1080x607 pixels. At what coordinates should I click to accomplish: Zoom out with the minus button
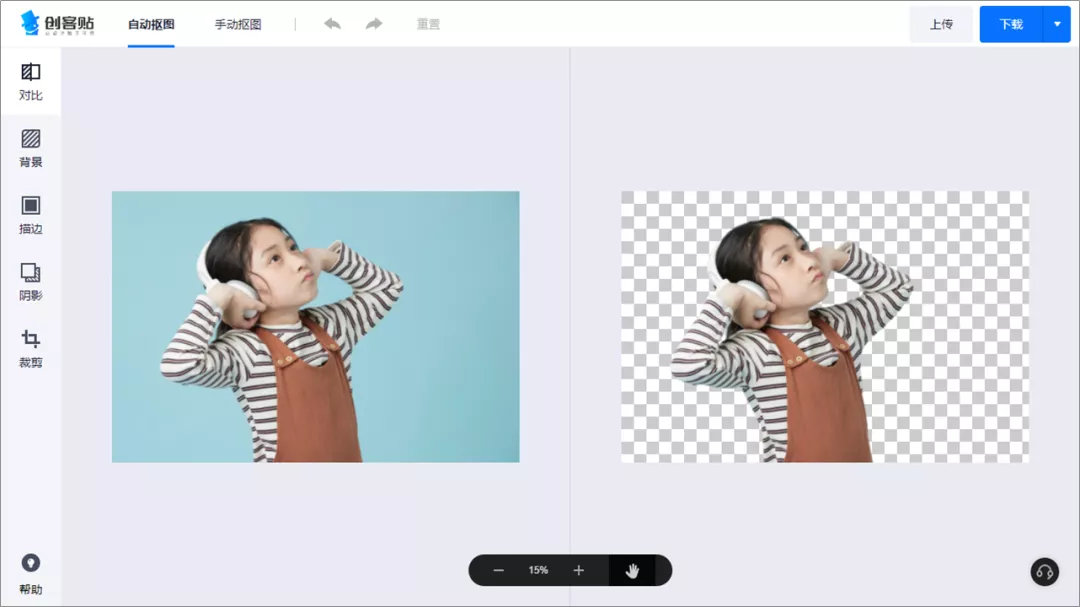[498, 570]
